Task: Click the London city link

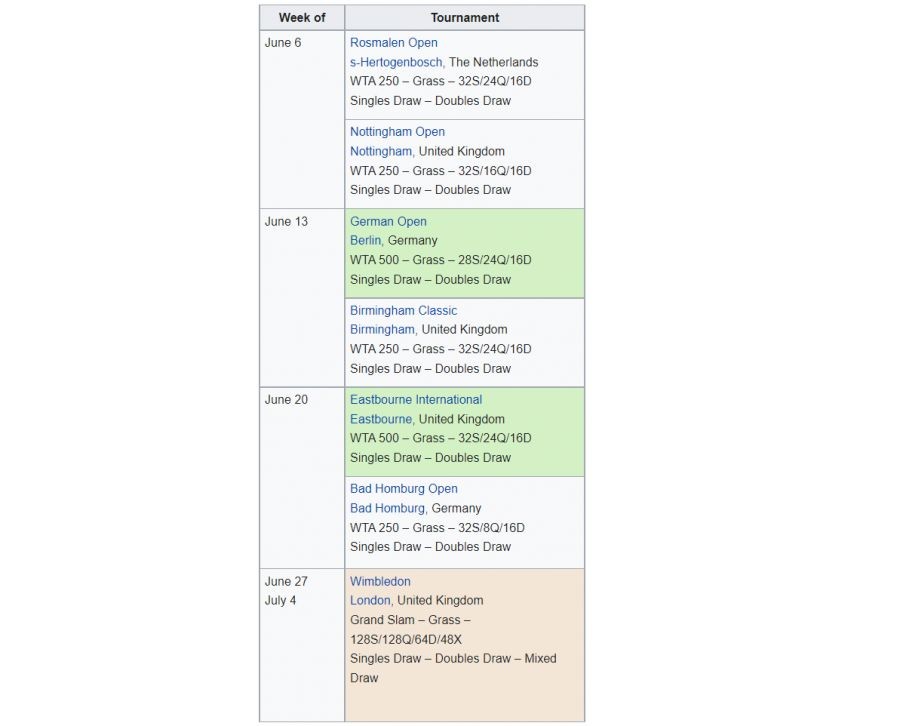Action: (x=370, y=601)
